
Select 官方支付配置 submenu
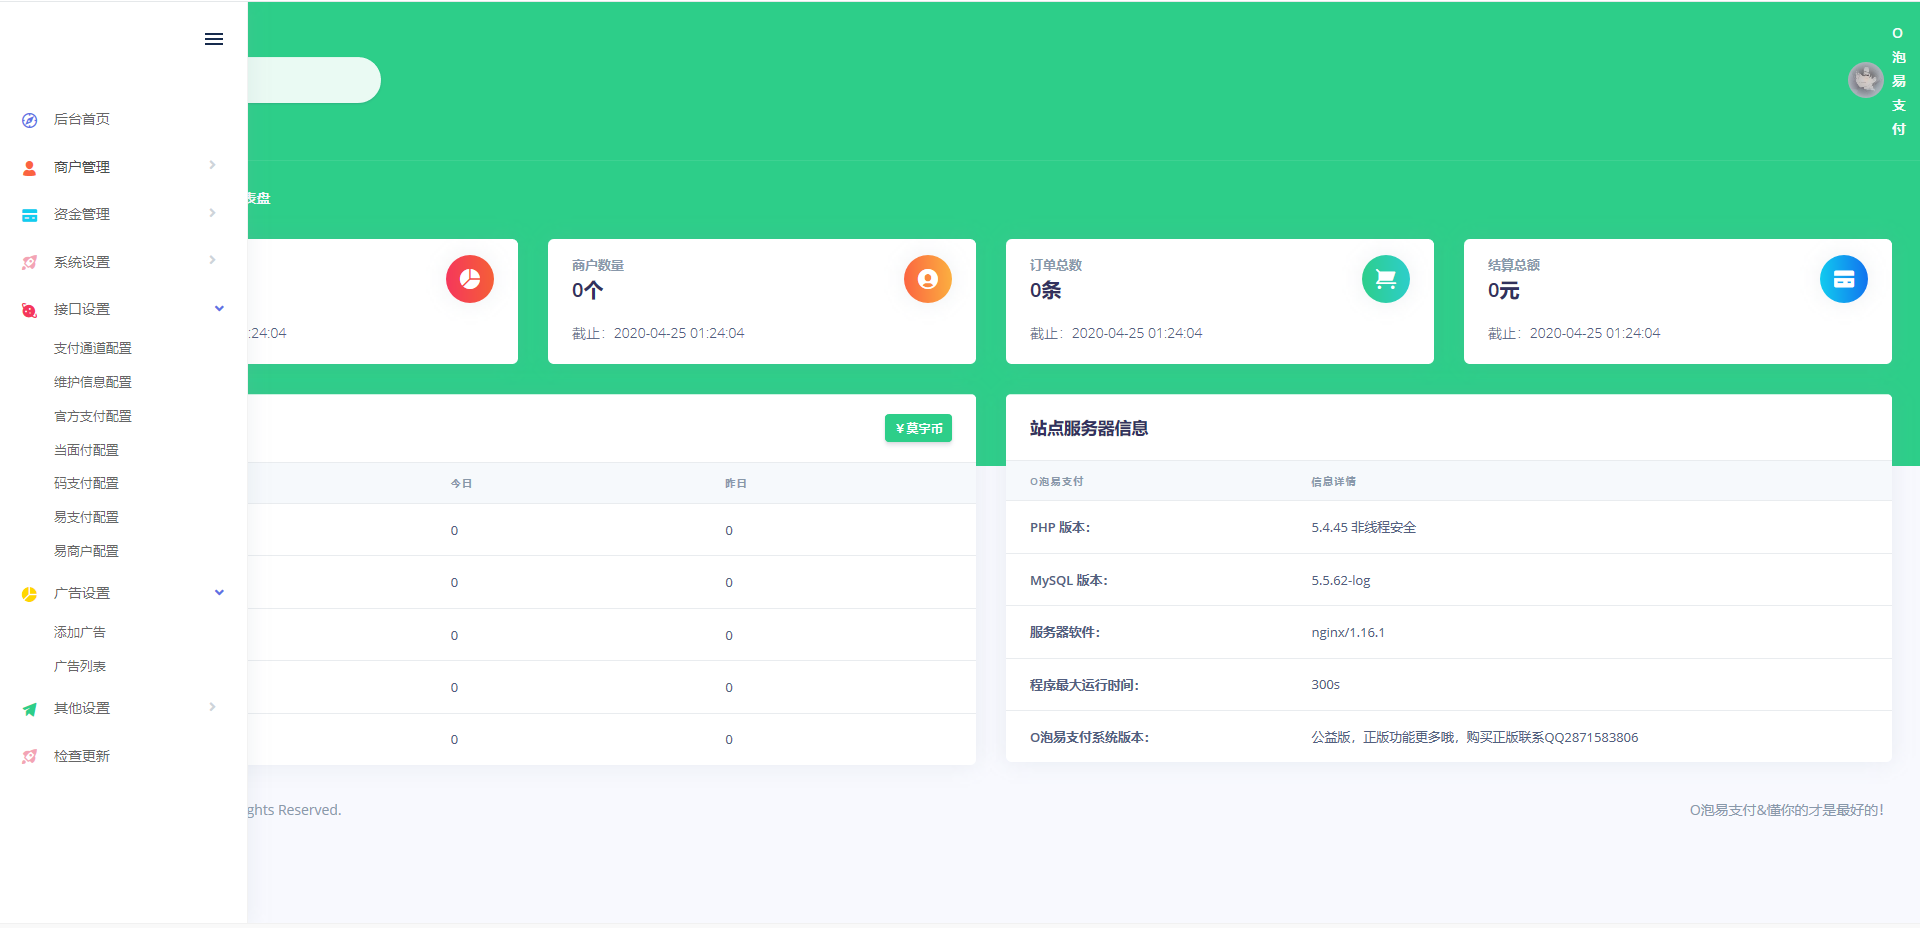[x=93, y=416]
